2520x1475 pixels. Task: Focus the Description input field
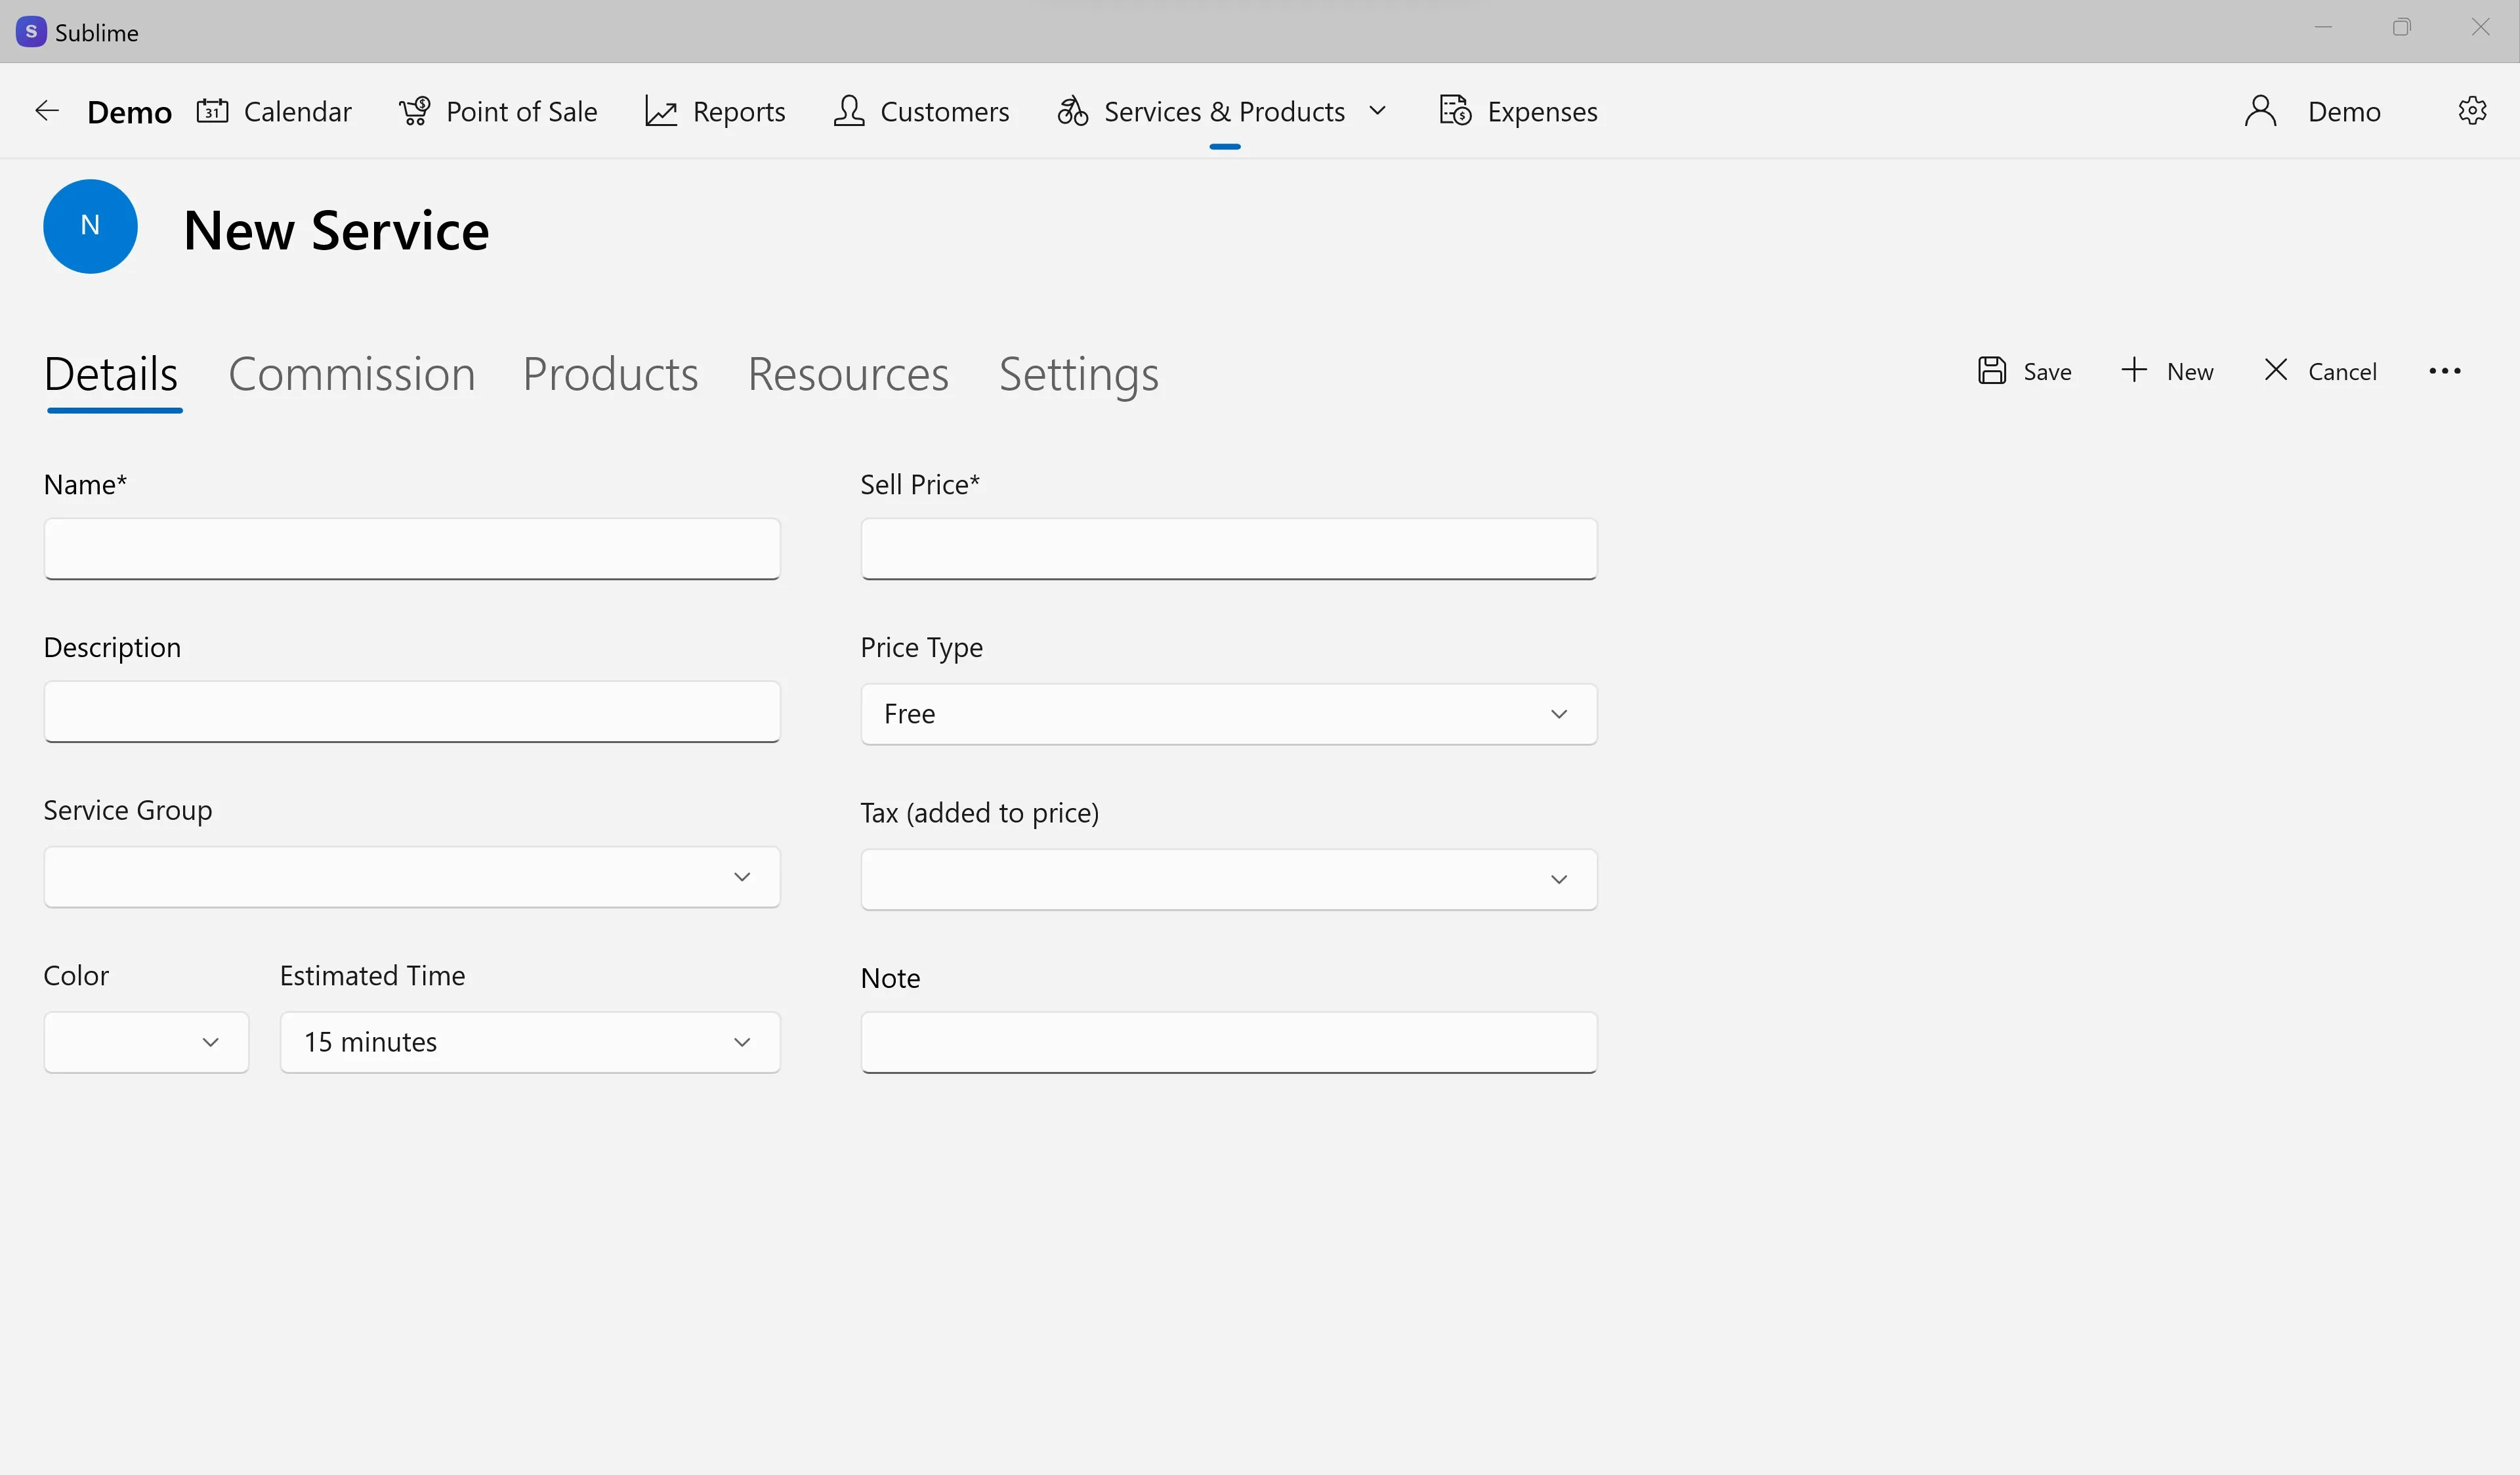[411, 711]
